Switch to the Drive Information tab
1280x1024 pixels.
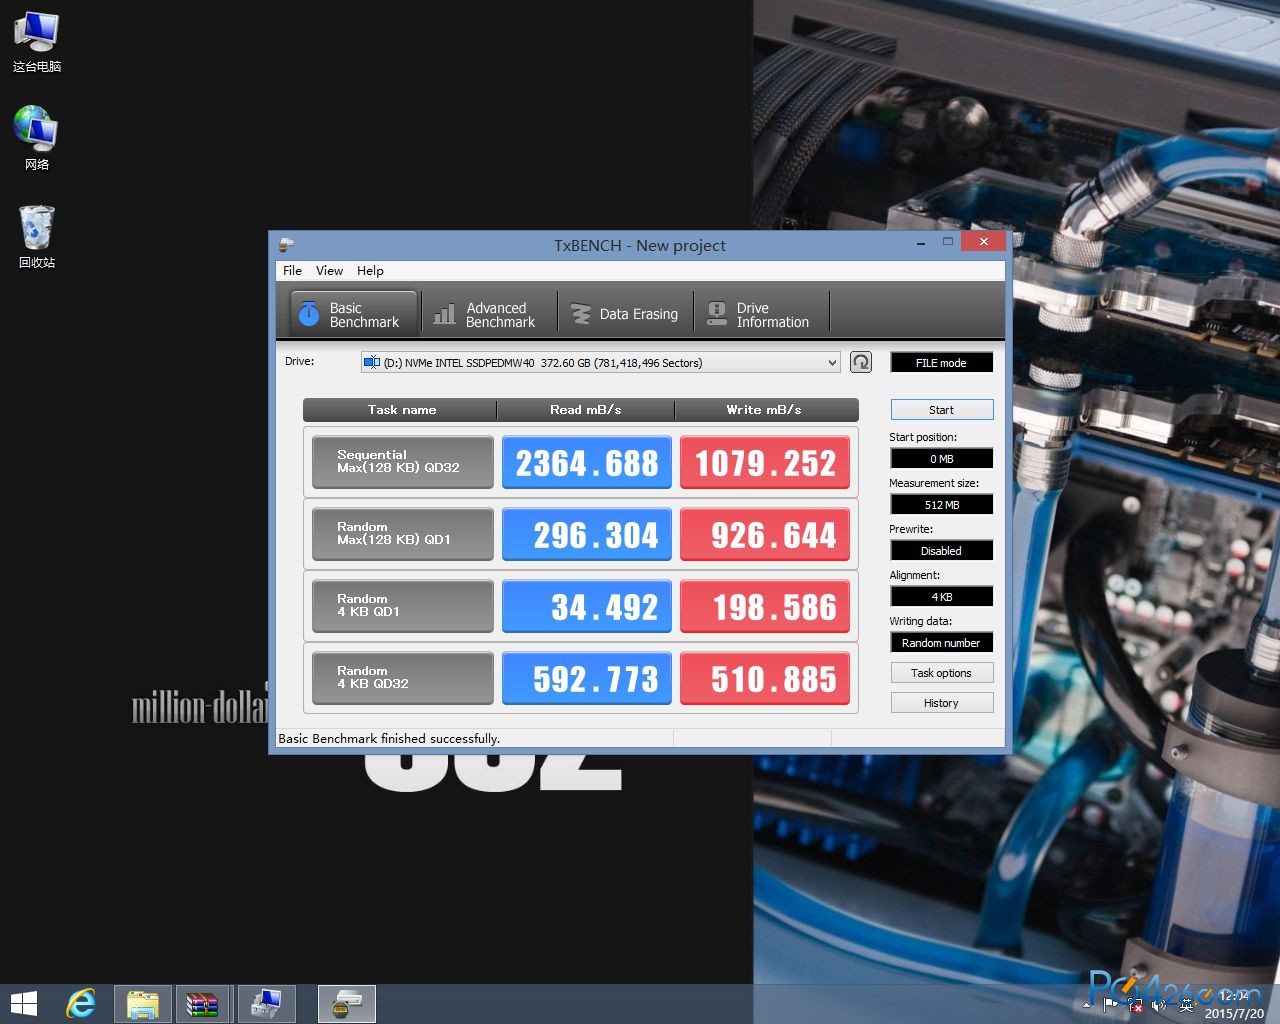762,314
